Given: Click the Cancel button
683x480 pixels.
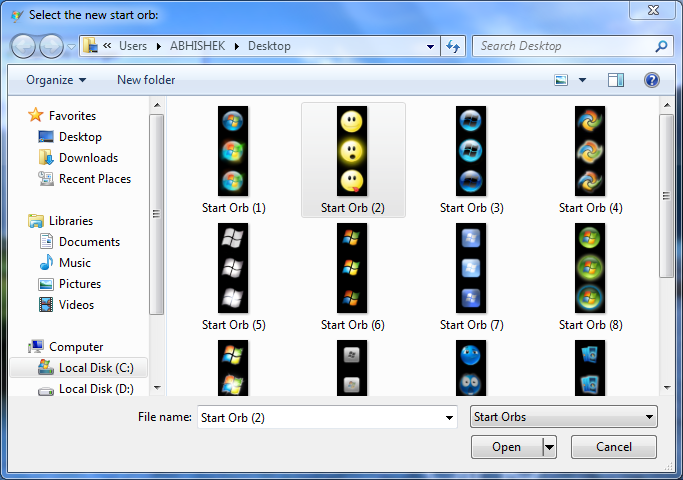Looking at the screenshot, I should coord(614,447).
